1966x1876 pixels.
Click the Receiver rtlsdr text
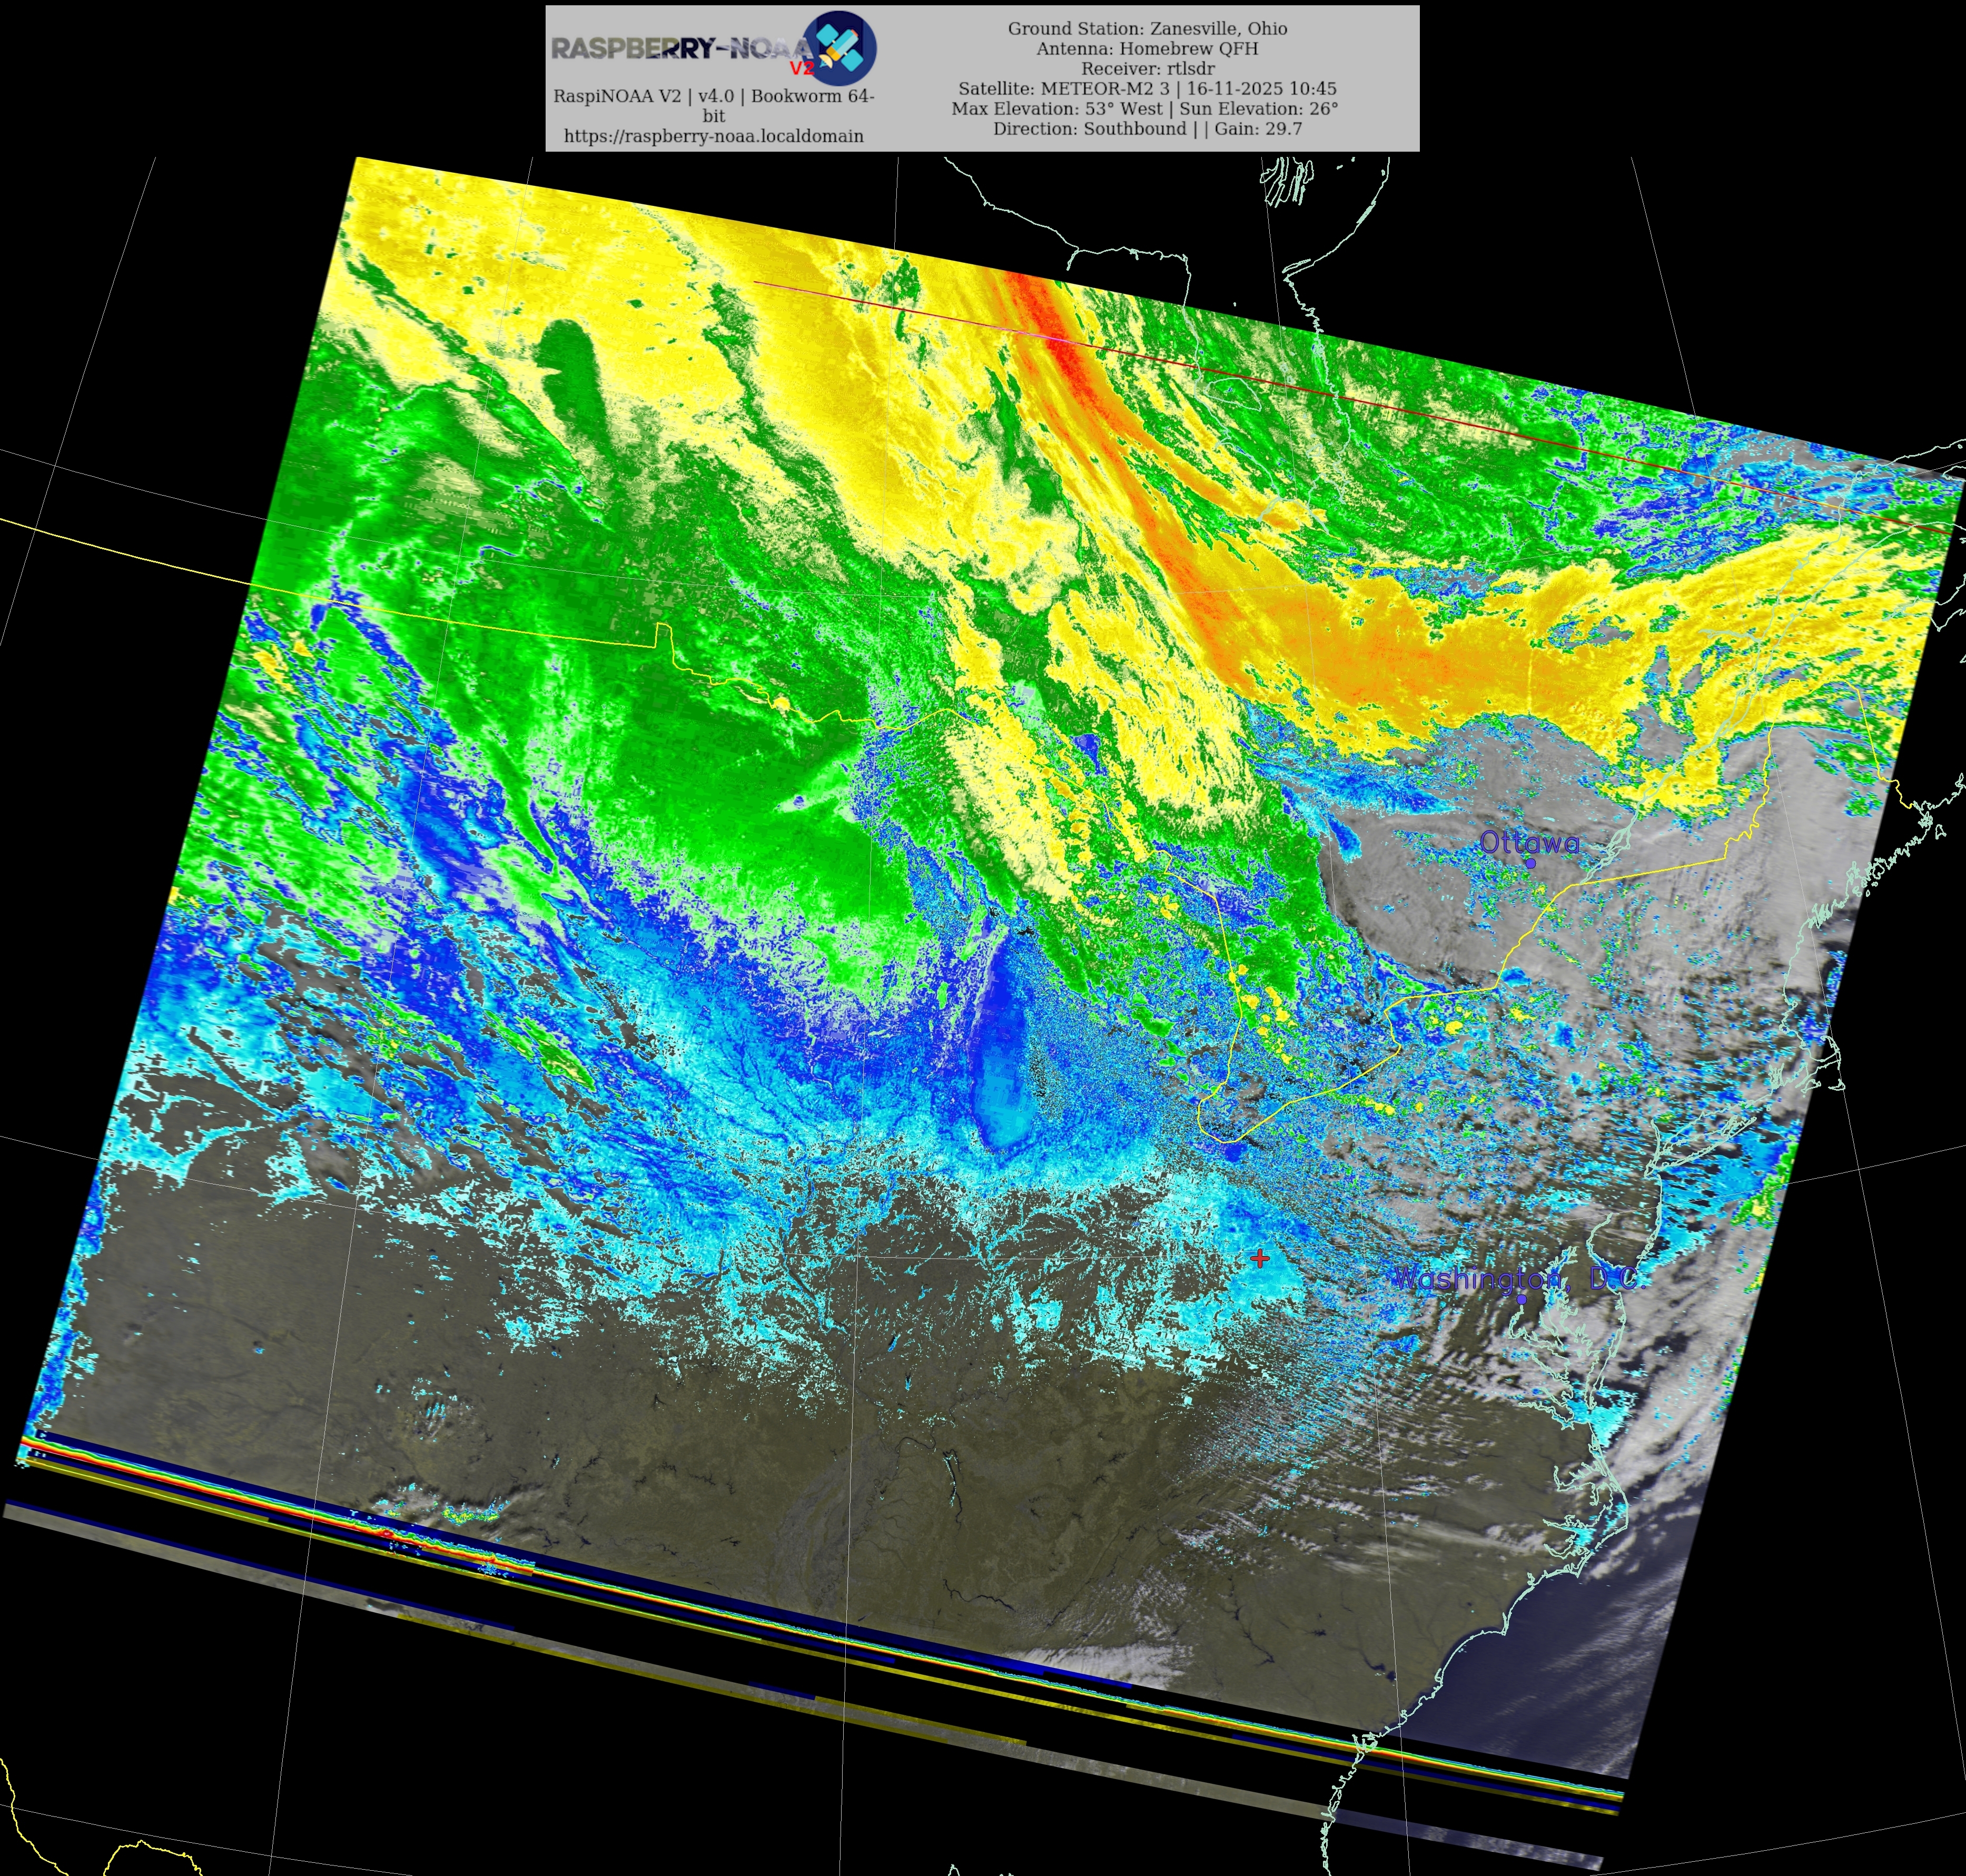1147,69
